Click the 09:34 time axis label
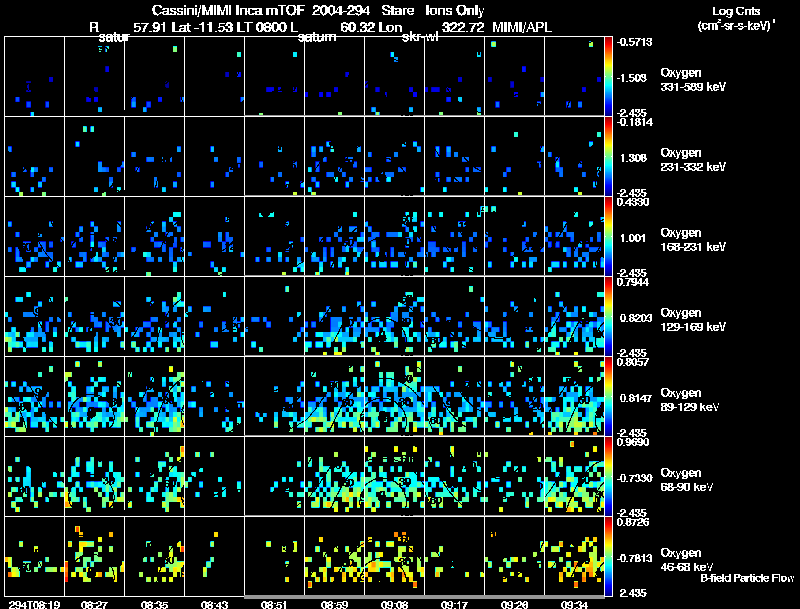This screenshot has width=800, height=609. click(x=574, y=604)
